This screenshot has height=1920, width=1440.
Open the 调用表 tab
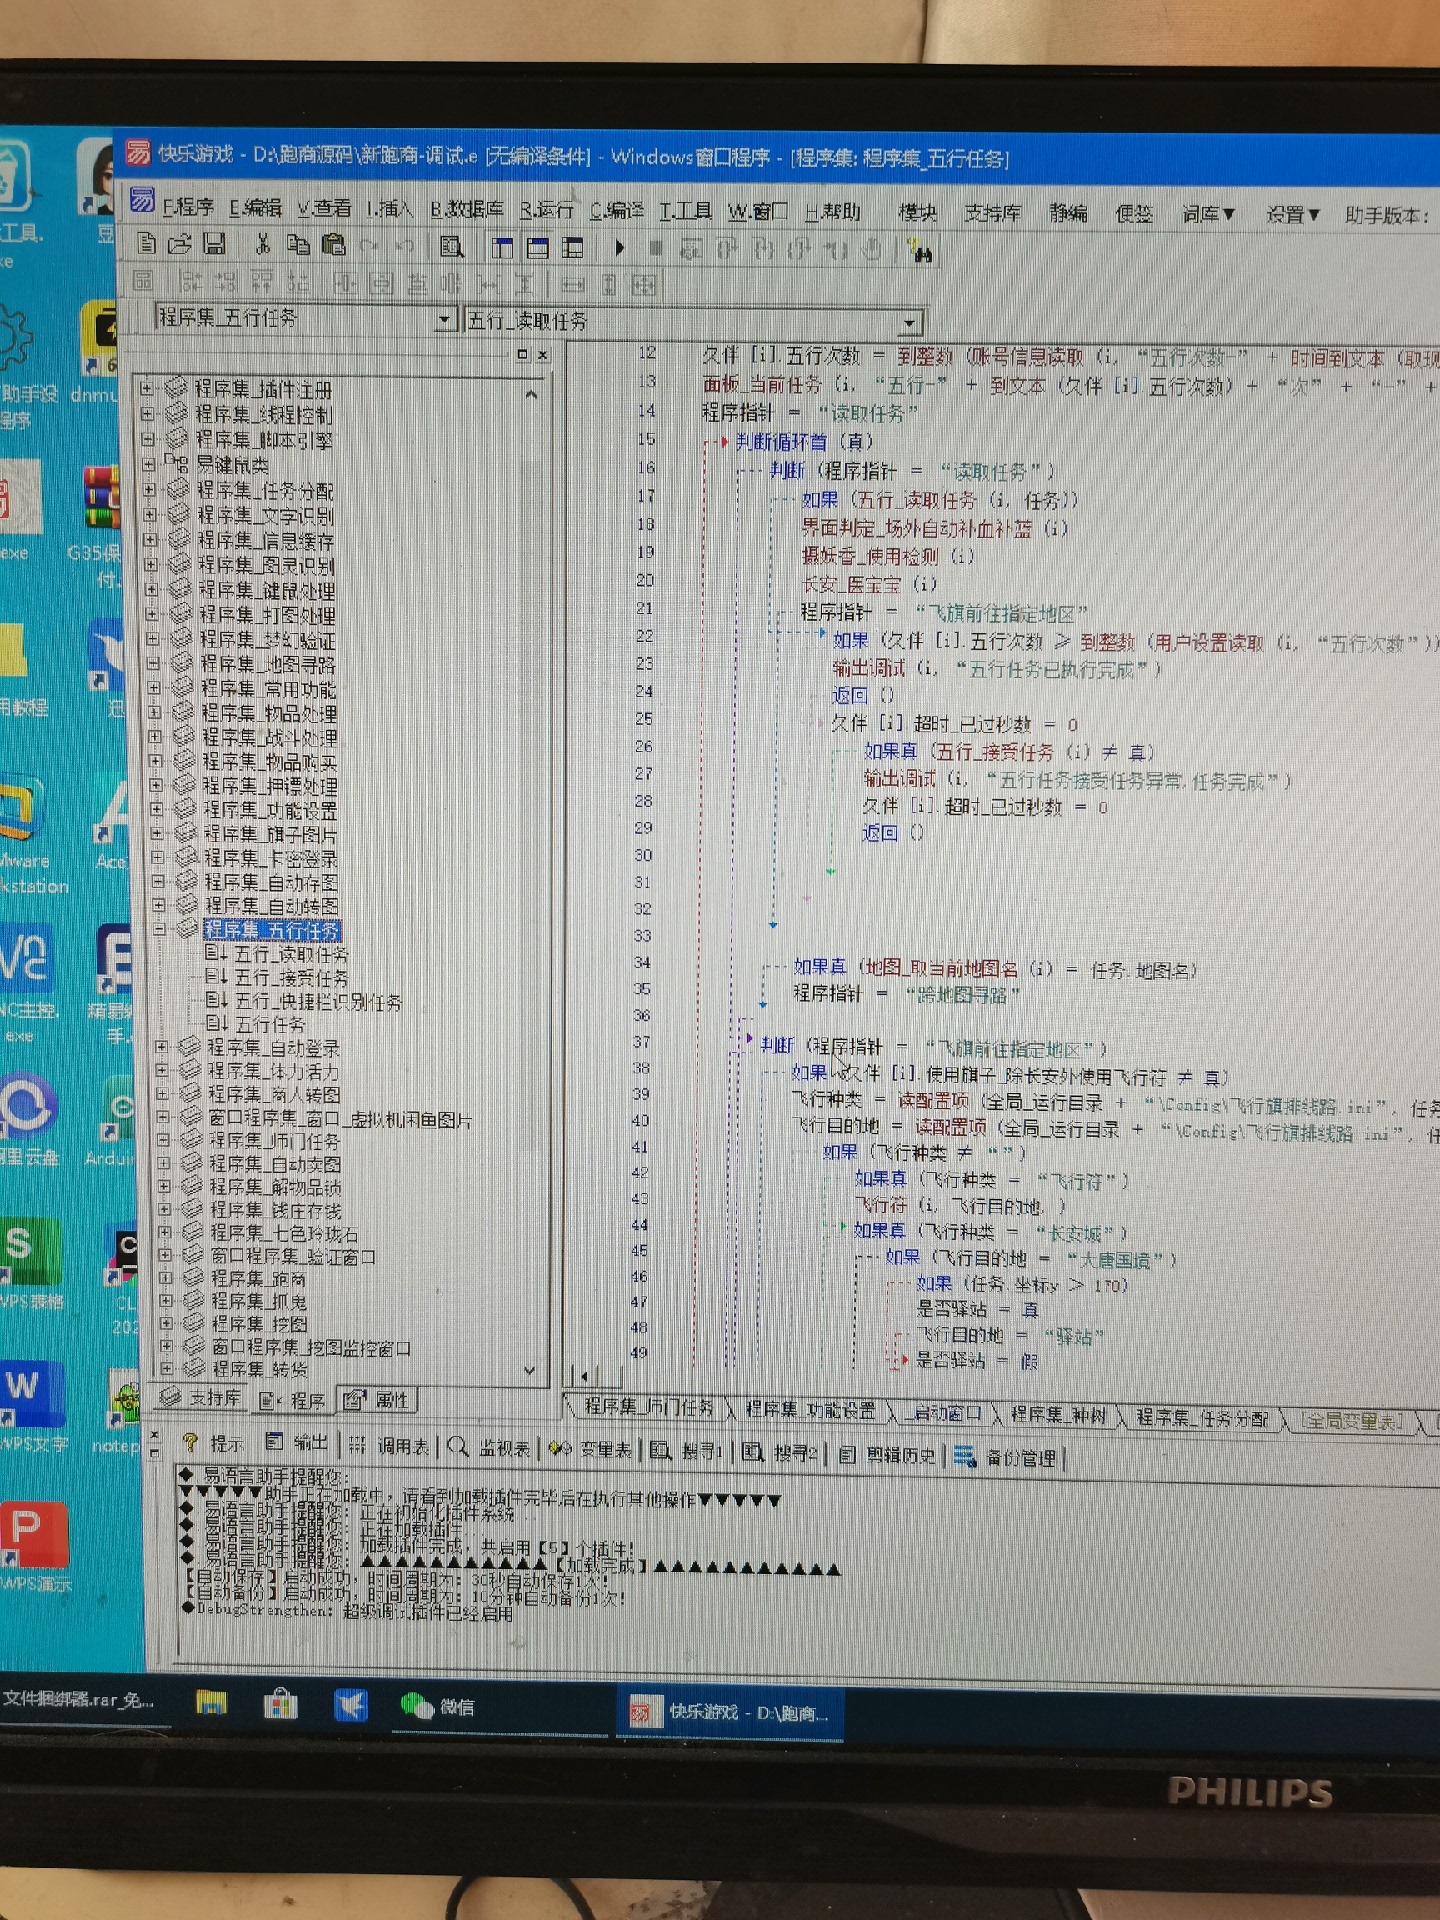[x=391, y=1445]
